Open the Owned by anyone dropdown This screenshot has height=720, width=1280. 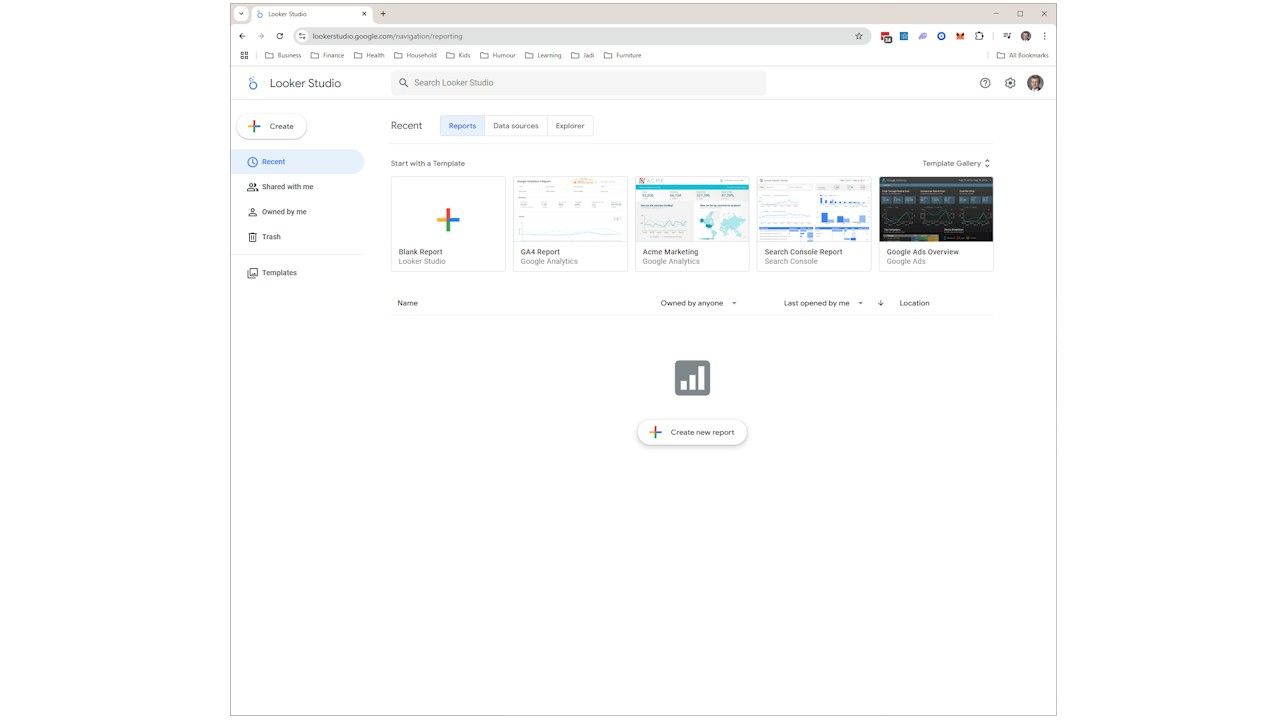point(699,303)
